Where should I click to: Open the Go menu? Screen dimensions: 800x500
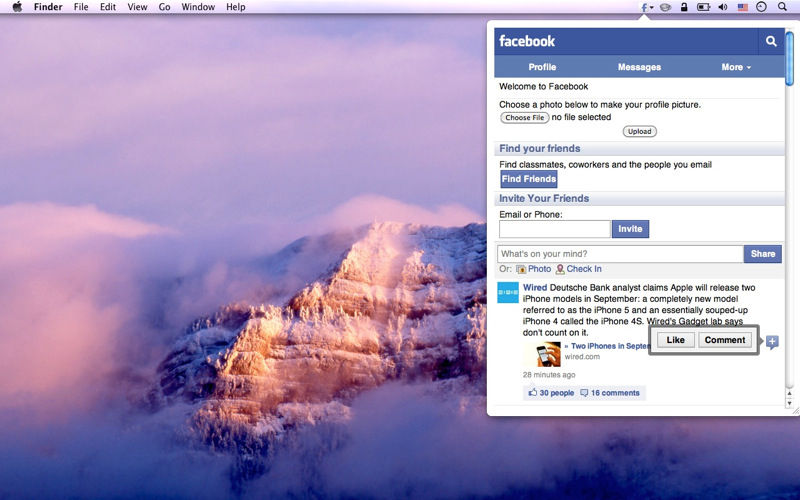(164, 7)
